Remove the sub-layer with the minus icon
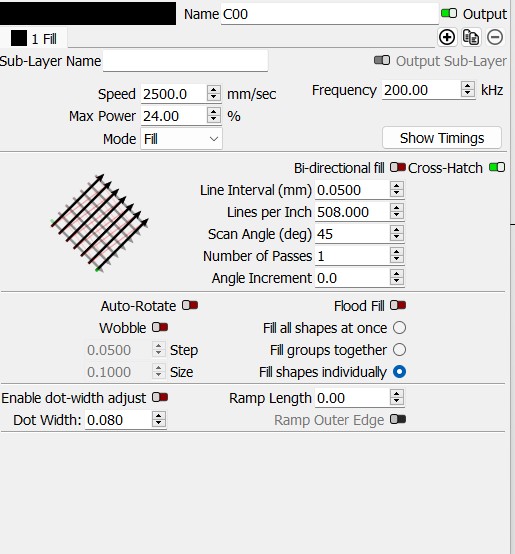515x554 pixels. (x=495, y=37)
